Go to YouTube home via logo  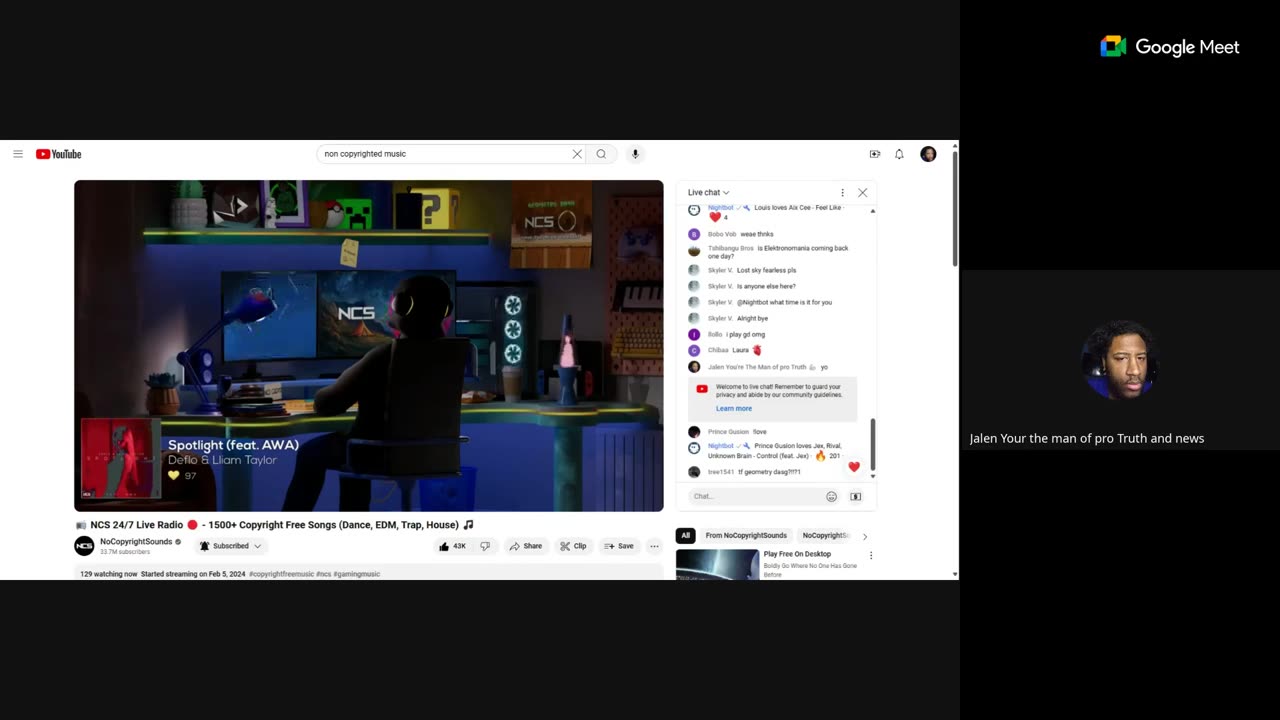point(58,154)
